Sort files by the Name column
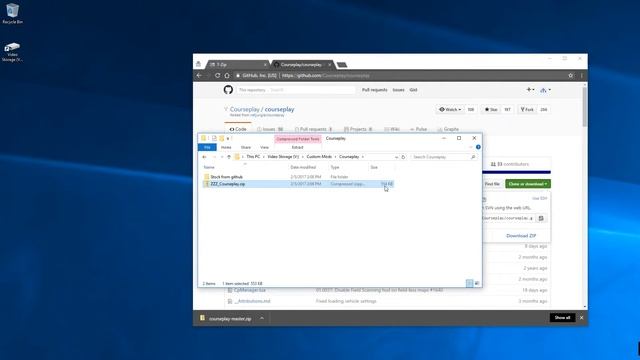Image resolution: width=640 pixels, height=360 pixels. pos(209,167)
